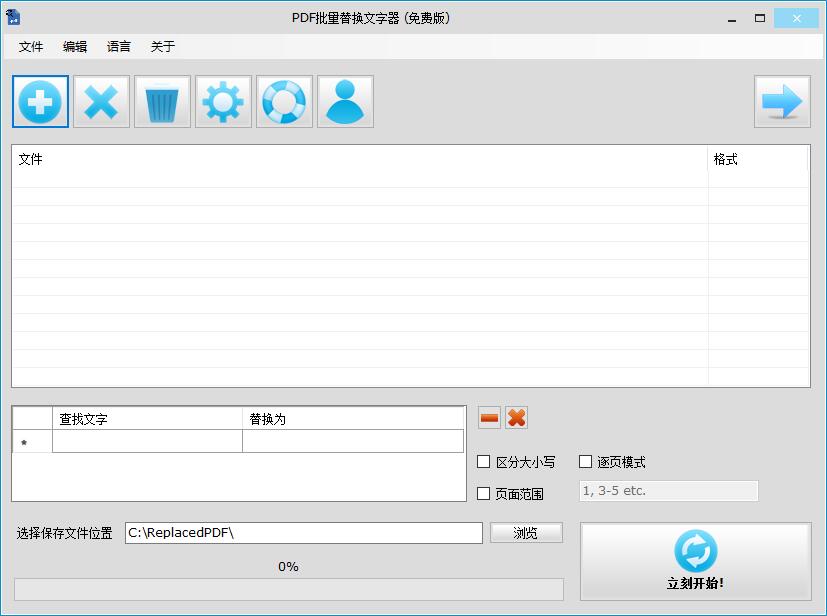Click the save location path field
The width and height of the screenshot is (827, 616).
click(300, 532)
